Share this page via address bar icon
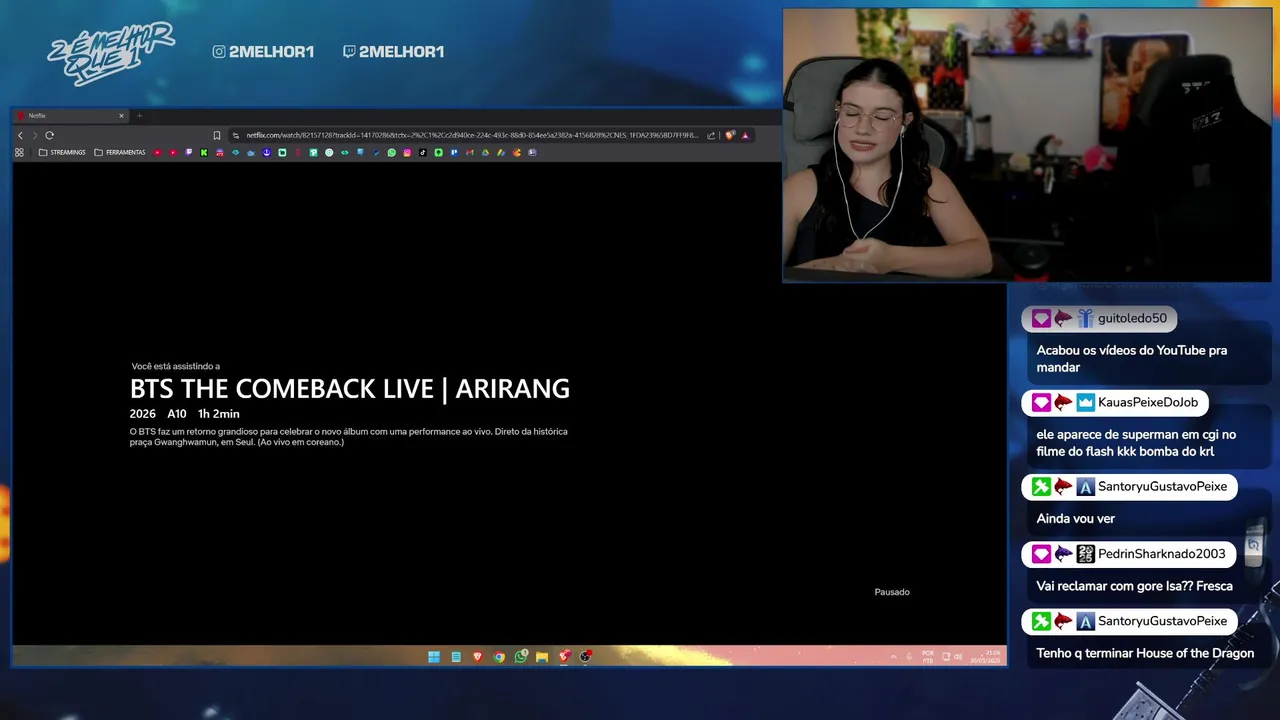 point(711,135)
